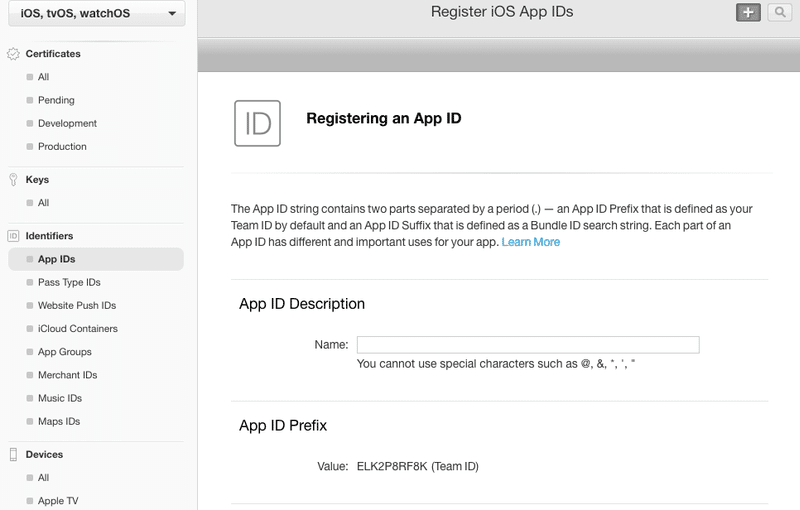Viewport: 800px width, 510px height.
Task: Click the Devices phone icon
Action: pyautogui.click(x=13, y=455)
